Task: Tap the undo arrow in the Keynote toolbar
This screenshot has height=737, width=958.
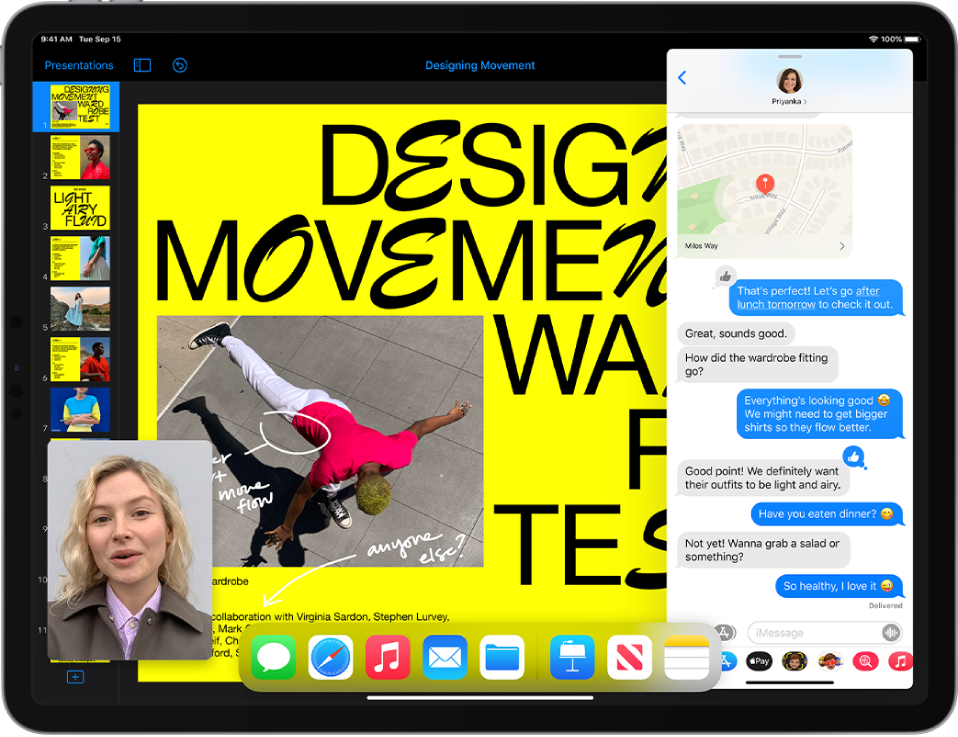Action: [179, 65]
